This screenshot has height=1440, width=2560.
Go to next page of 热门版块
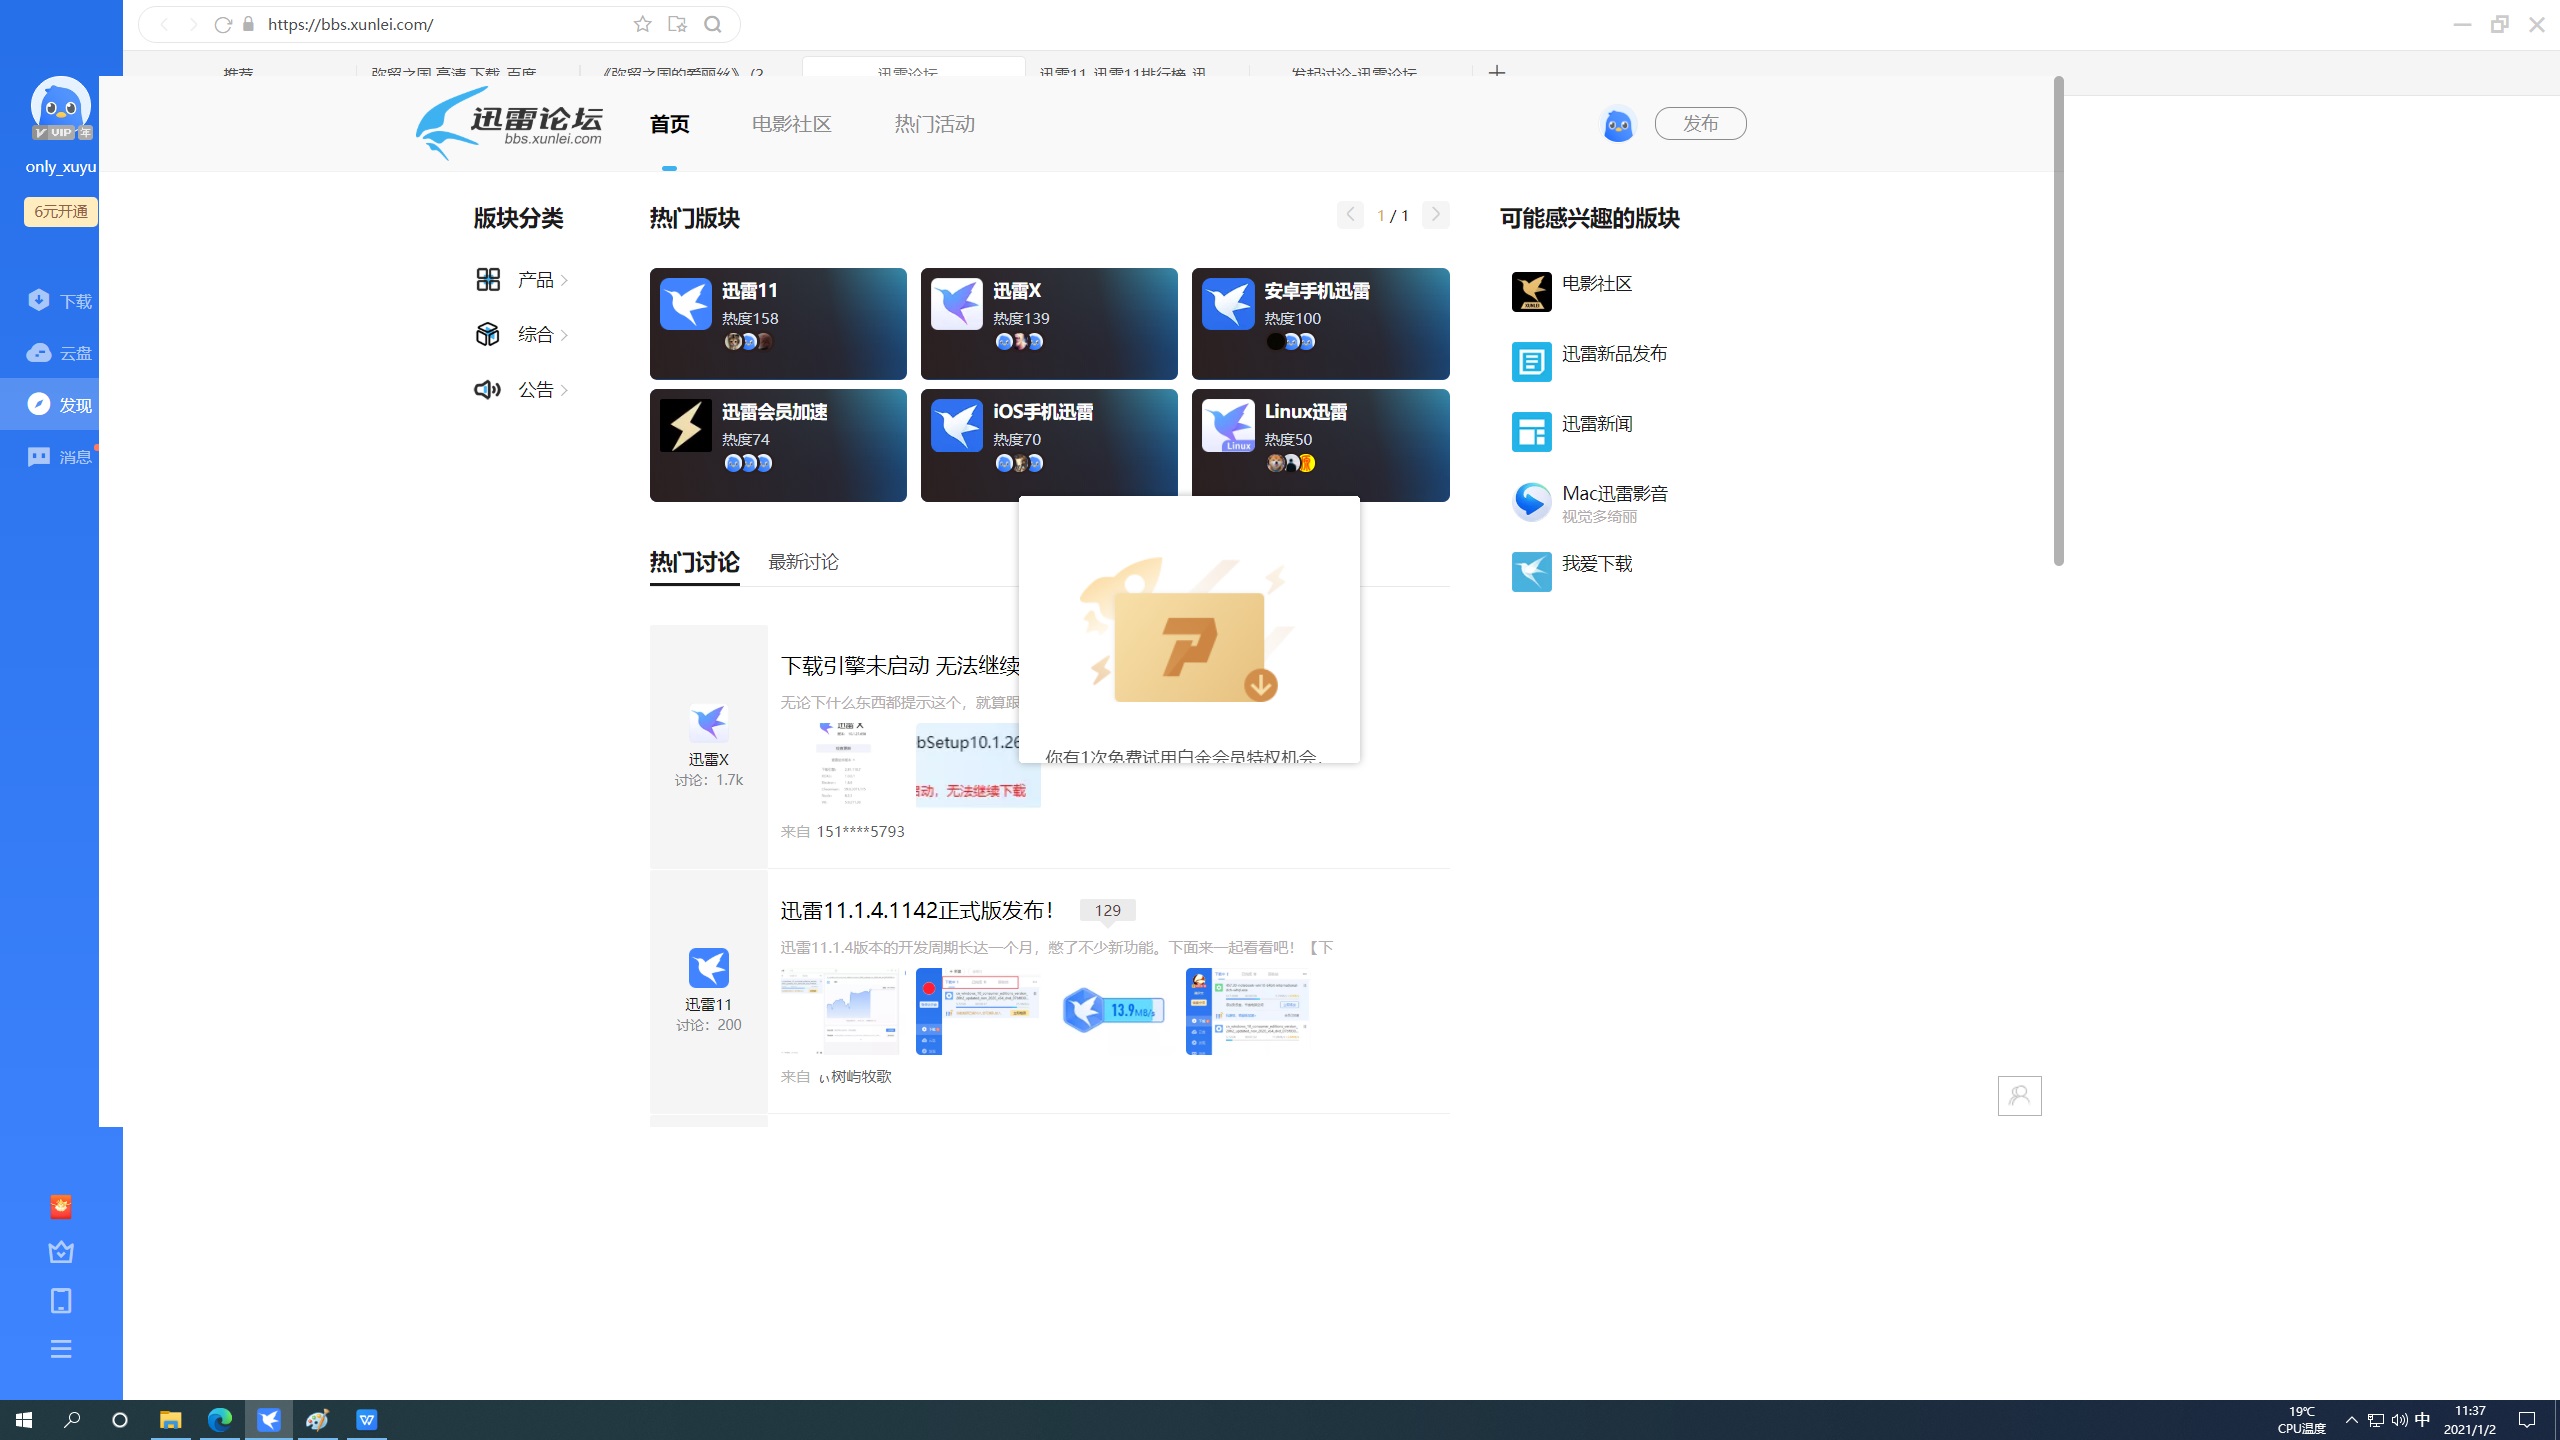[x=1435, y=215]
